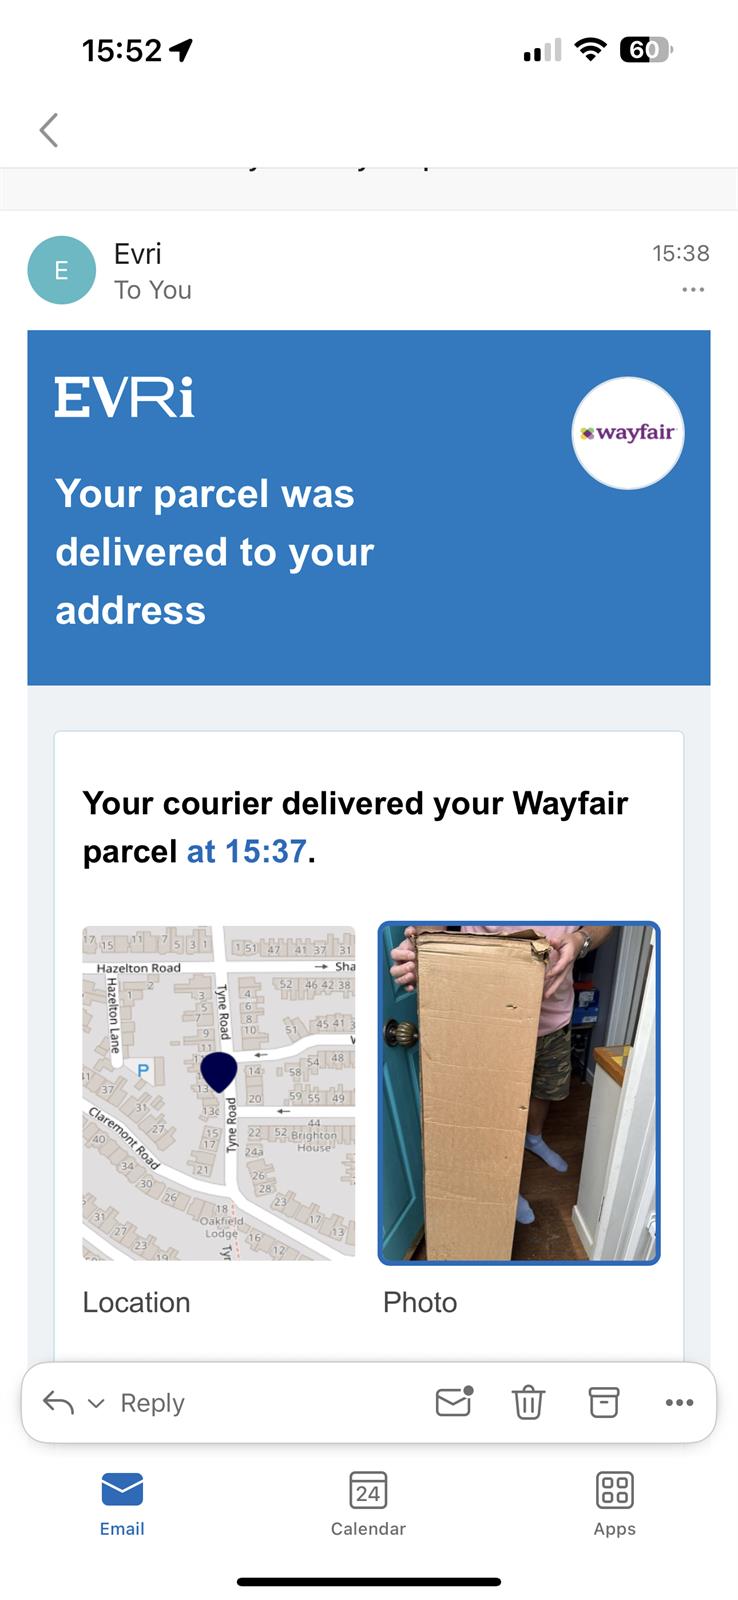Viewport: 738px width, 1600px height.
Task: Tap the map pin on Tyne Road
Action: tap(218, 1071)
